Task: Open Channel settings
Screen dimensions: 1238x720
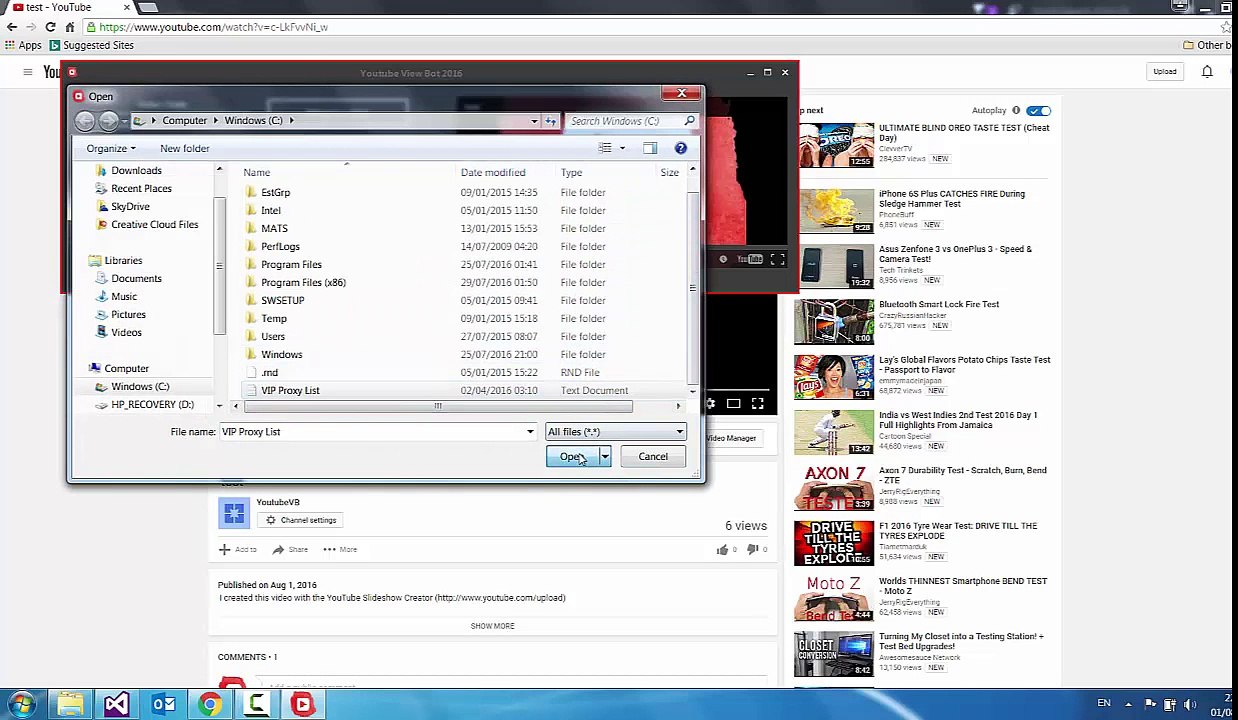Action: pos(300,520)
